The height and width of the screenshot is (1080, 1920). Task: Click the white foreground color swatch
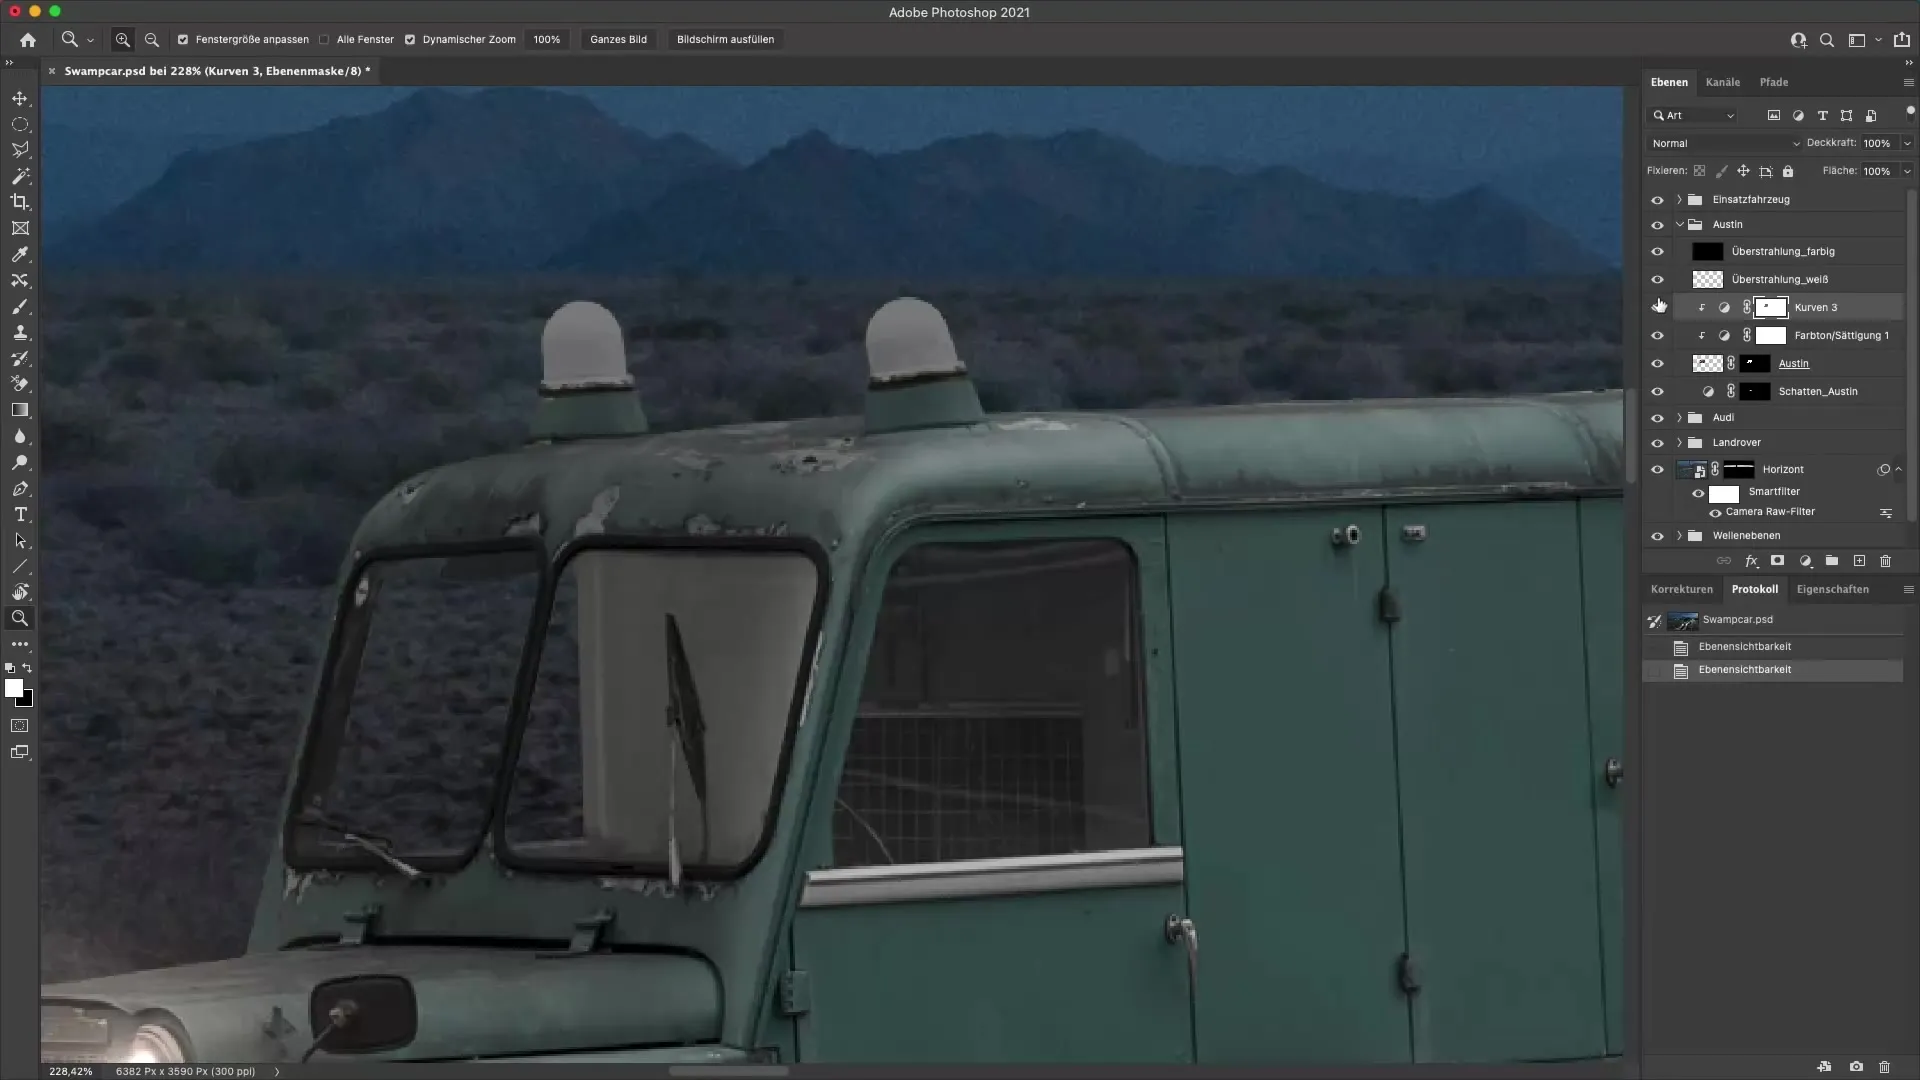click(13, 688)
